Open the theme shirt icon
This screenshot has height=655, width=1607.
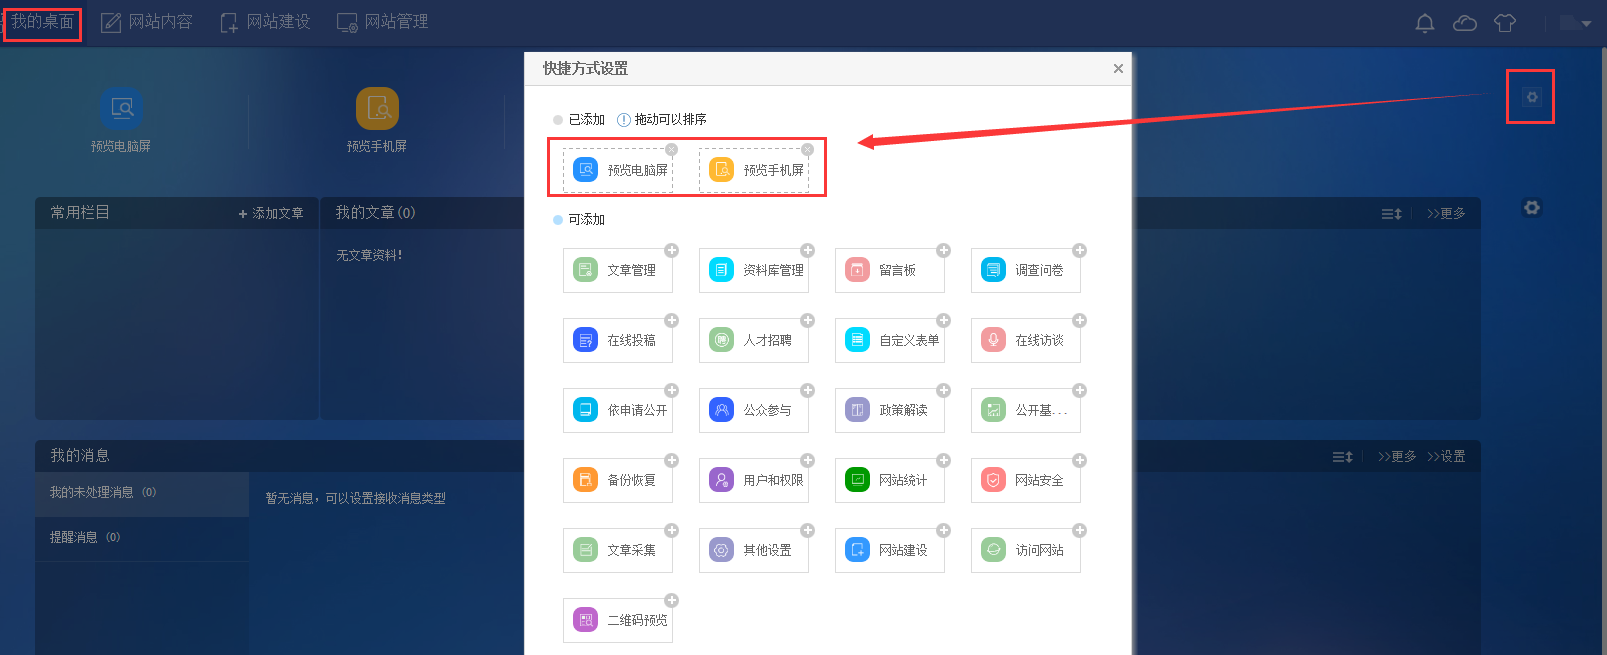click(1505, 23)
